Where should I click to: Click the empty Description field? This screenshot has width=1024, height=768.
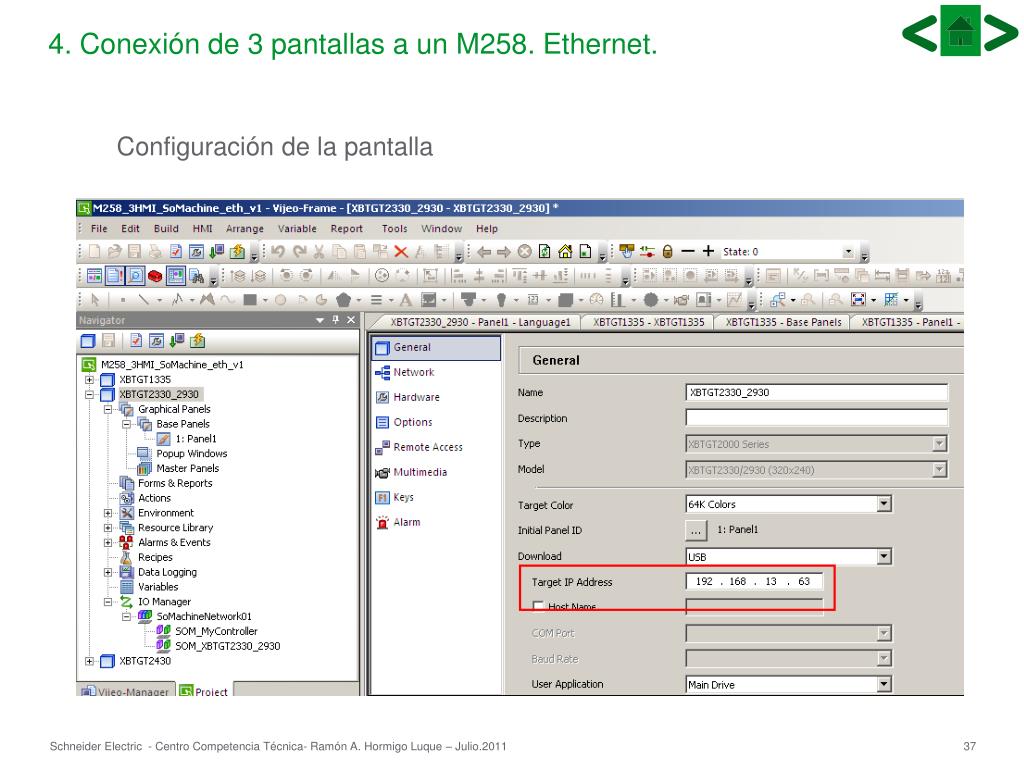coord(816,418)
